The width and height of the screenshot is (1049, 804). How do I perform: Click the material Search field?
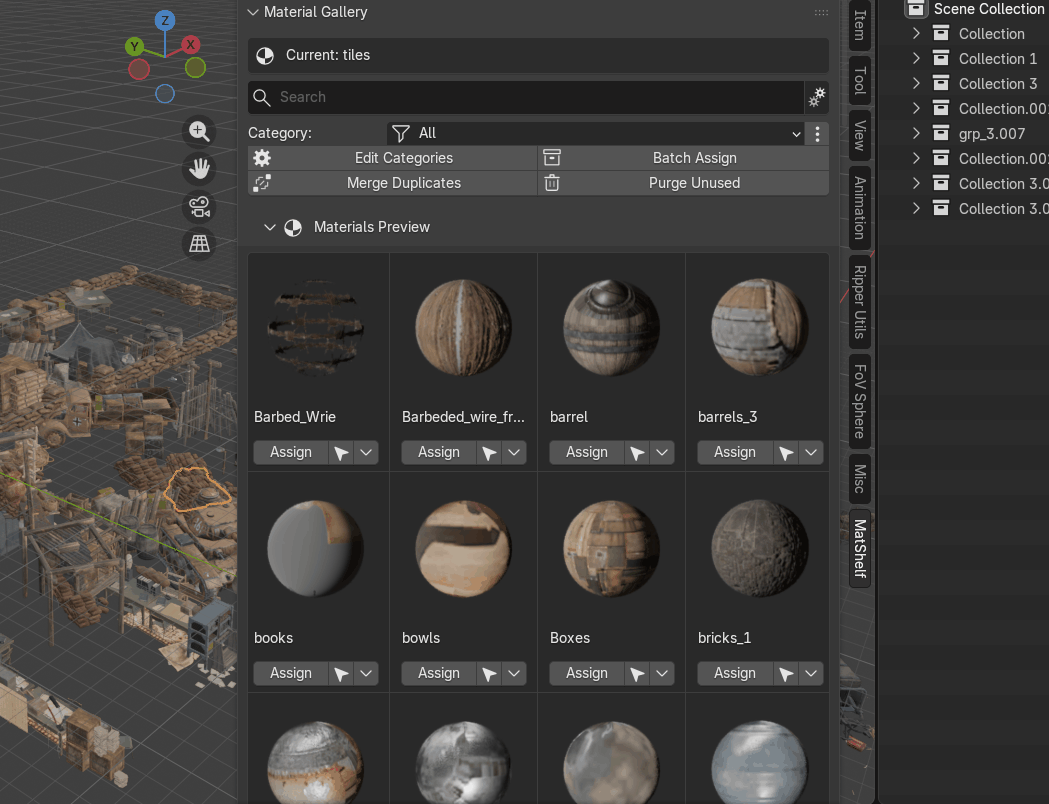tap(526, 98)
